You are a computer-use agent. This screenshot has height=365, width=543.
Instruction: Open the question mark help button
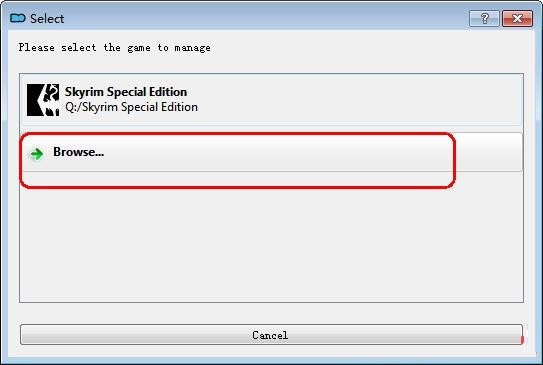coord(484,18)
